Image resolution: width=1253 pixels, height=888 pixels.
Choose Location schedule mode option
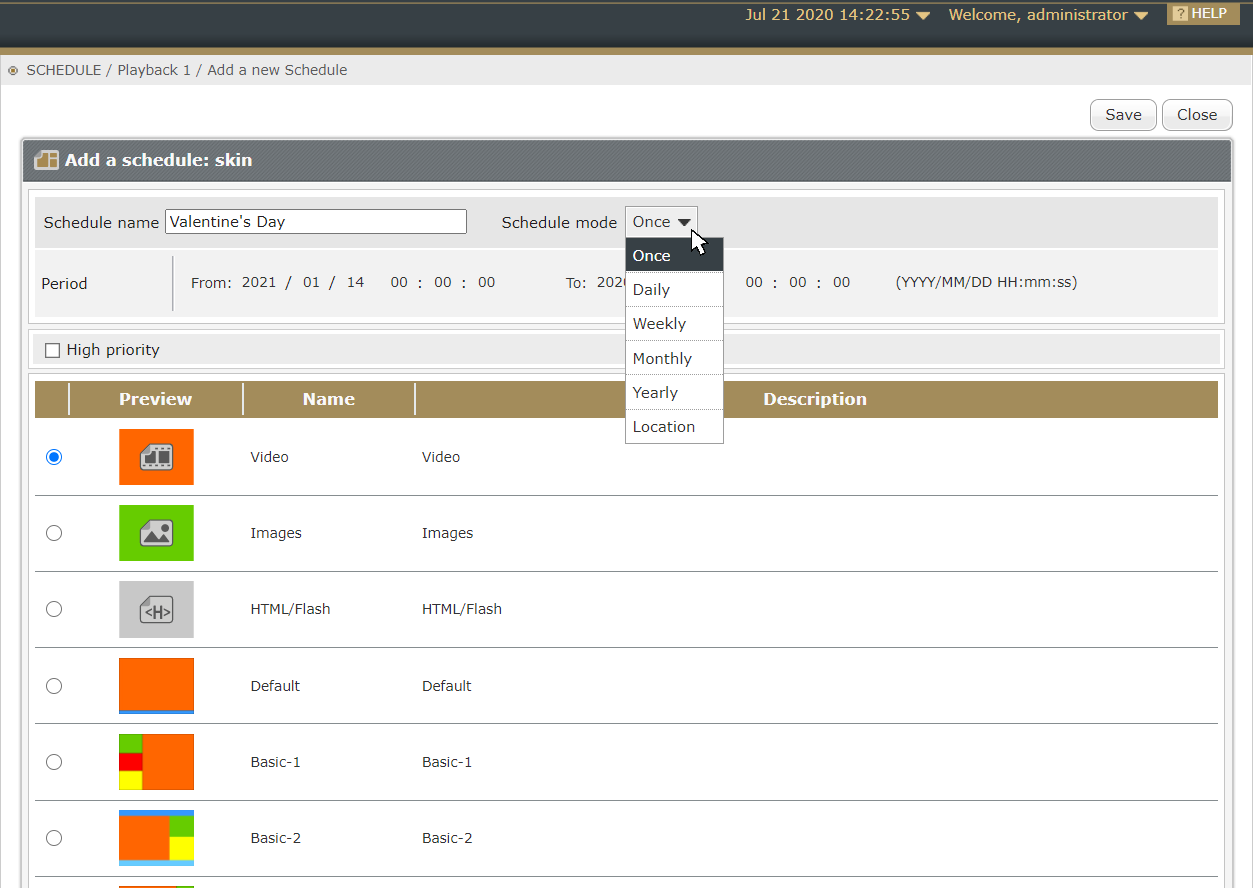[674, 427]
